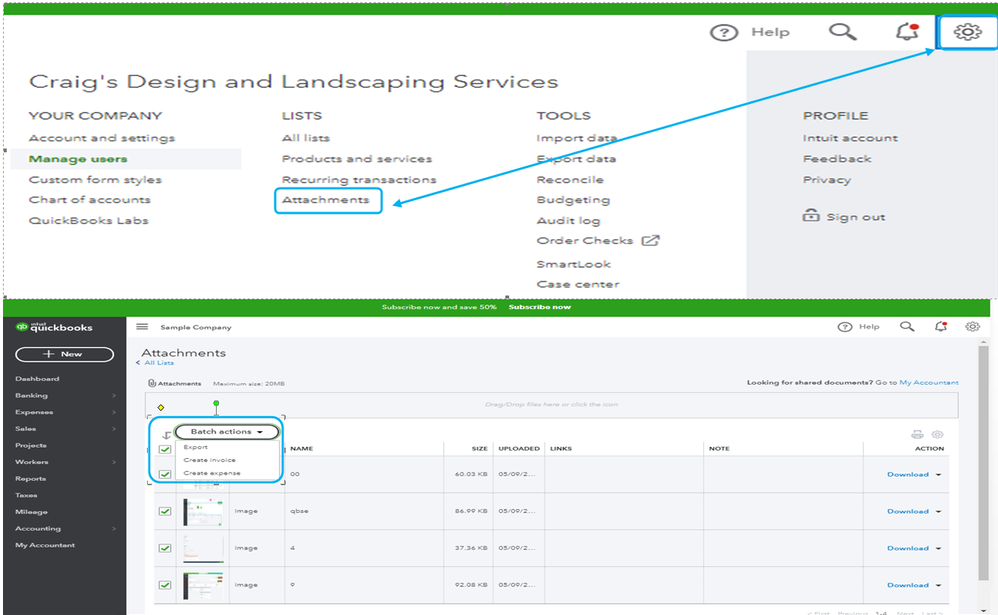This screenshot has height=615, width=998.
Task: Expand the Banking chevron in the sidebar
Action: [114, 395]
